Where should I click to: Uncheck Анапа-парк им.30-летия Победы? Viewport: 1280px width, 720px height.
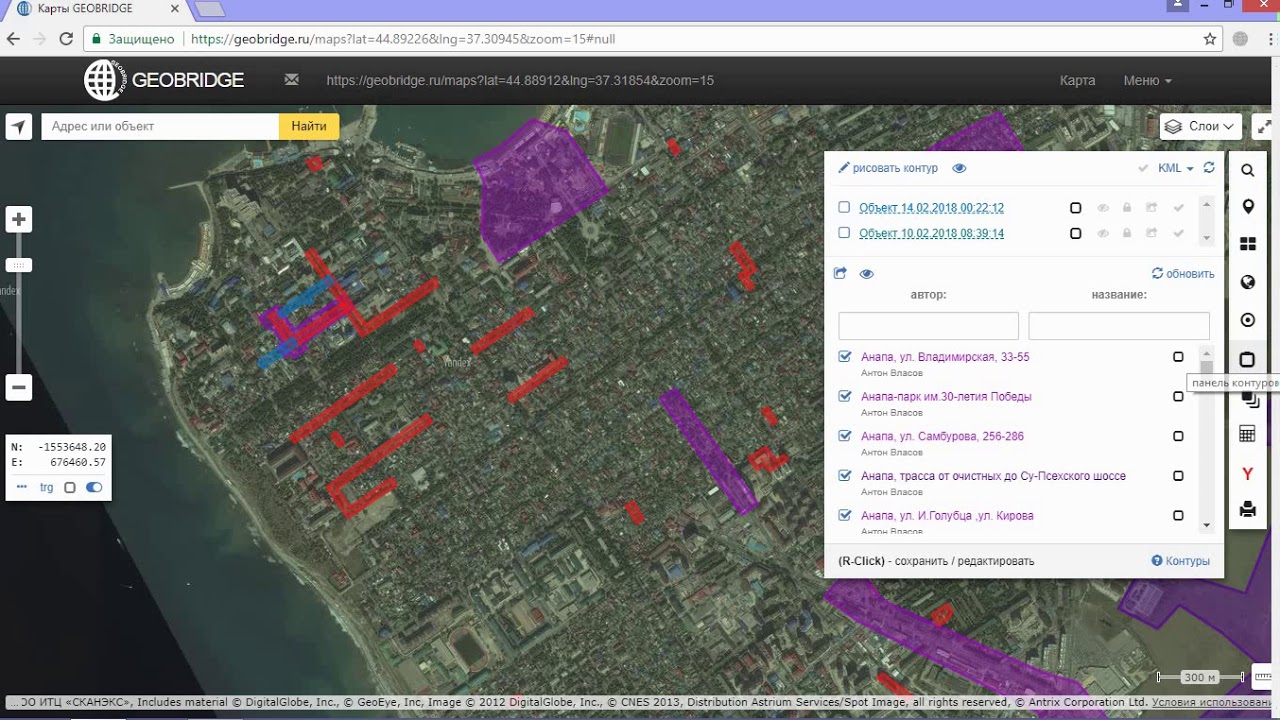pos(845,396)
